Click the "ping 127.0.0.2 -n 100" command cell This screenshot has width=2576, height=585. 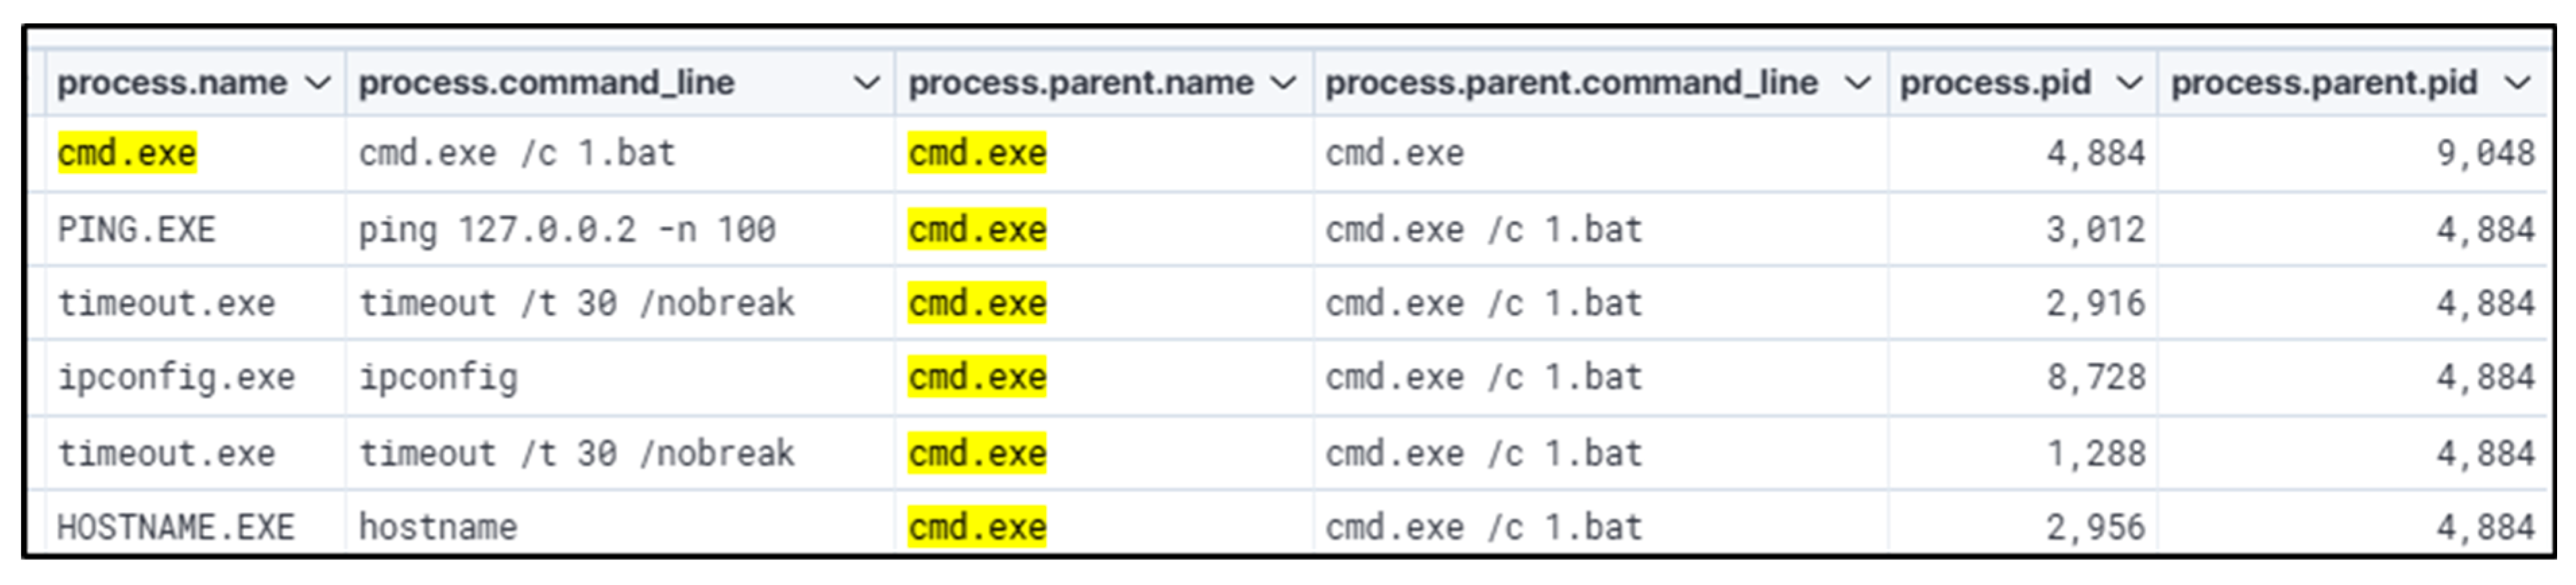pos(567,230)
